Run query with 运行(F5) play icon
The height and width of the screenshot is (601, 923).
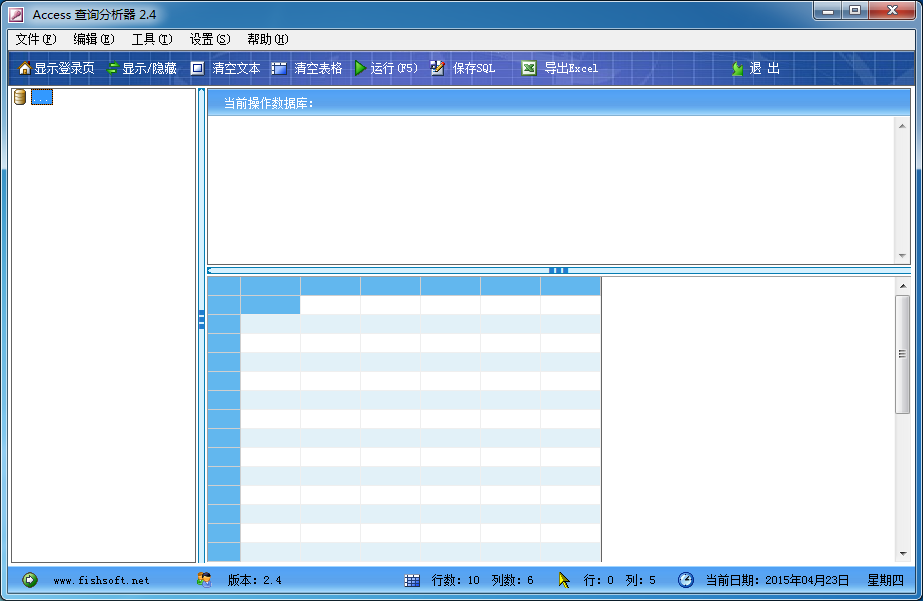point(361,69)
